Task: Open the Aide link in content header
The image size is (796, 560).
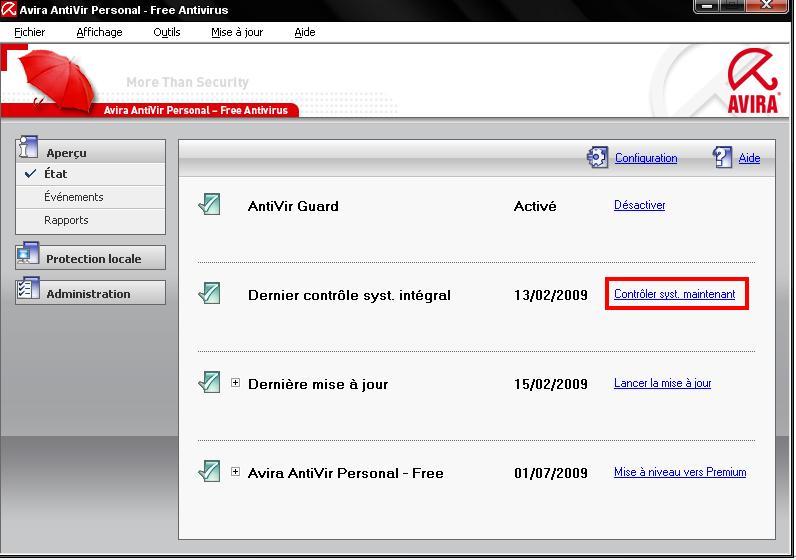Action: (x=749, y=158)
